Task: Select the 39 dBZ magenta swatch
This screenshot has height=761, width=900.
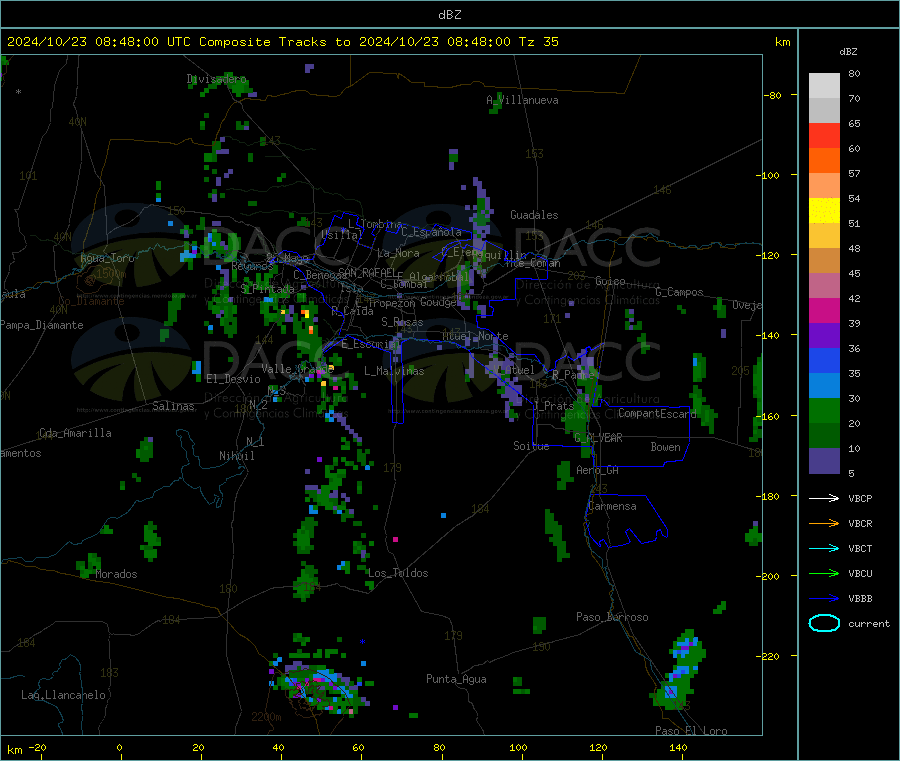Action: [824, 310]
